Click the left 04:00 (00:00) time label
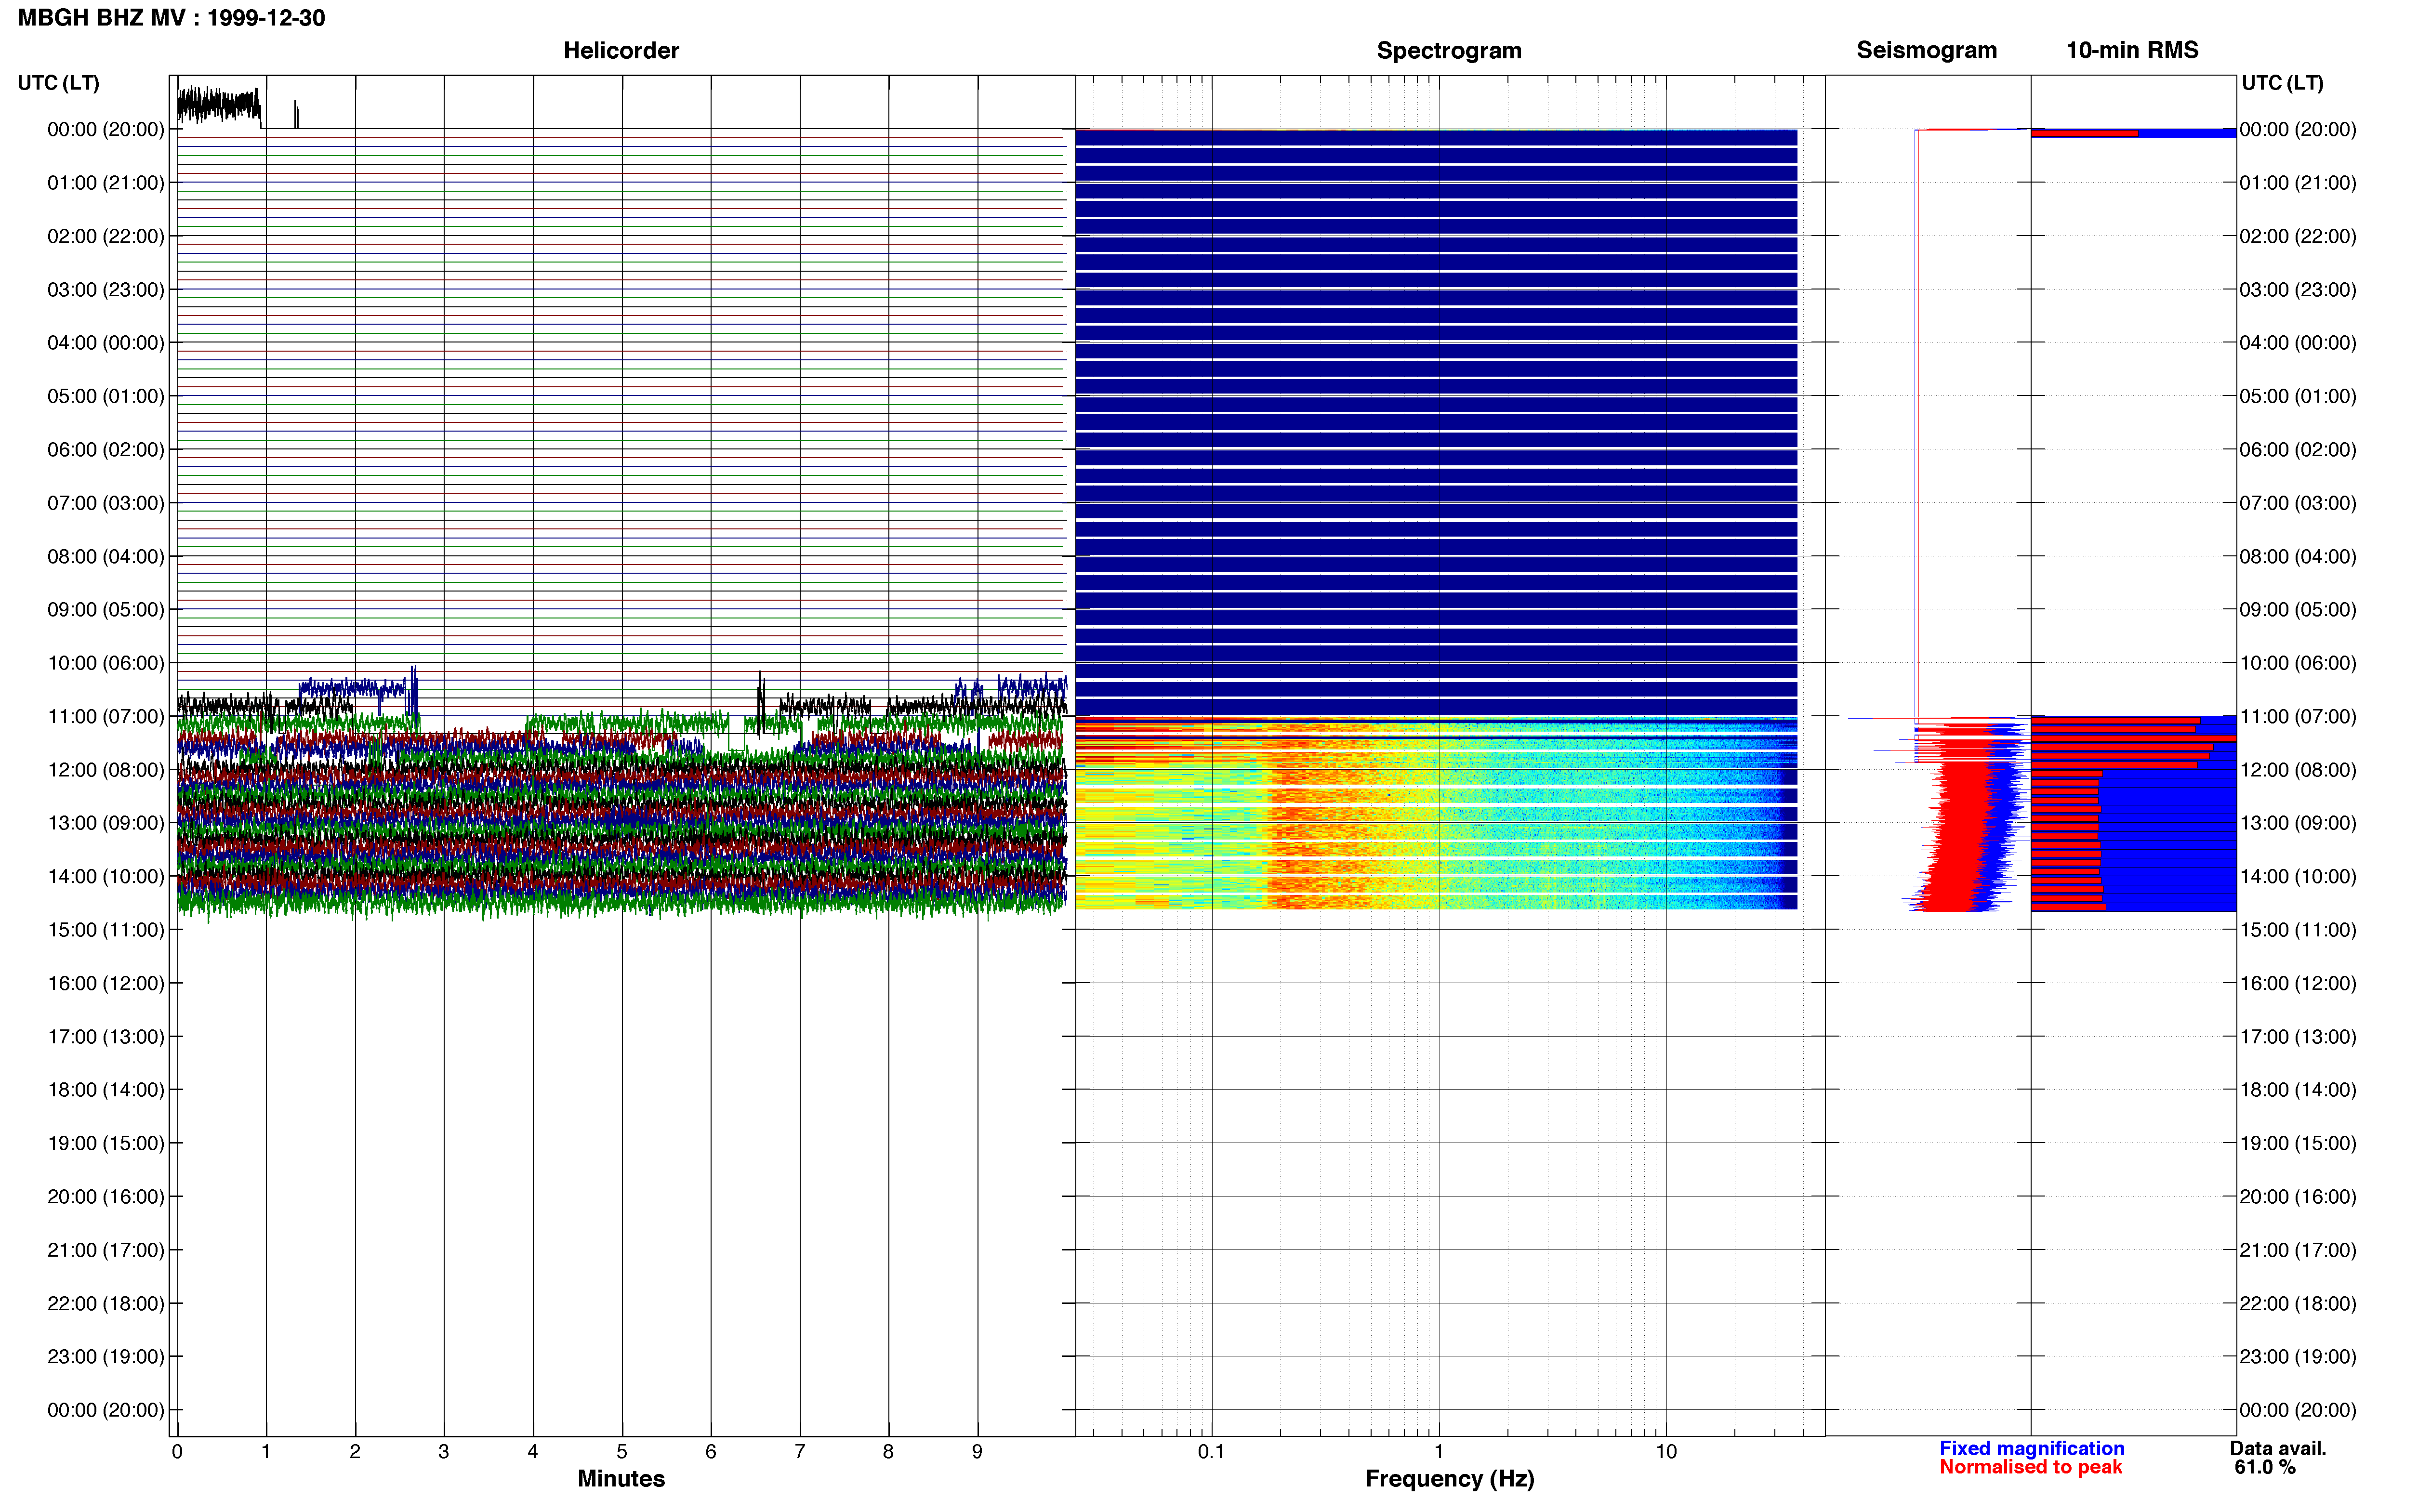This screenshot has height=1512, width=2418. pyautogui.click(x=106, y=343)
